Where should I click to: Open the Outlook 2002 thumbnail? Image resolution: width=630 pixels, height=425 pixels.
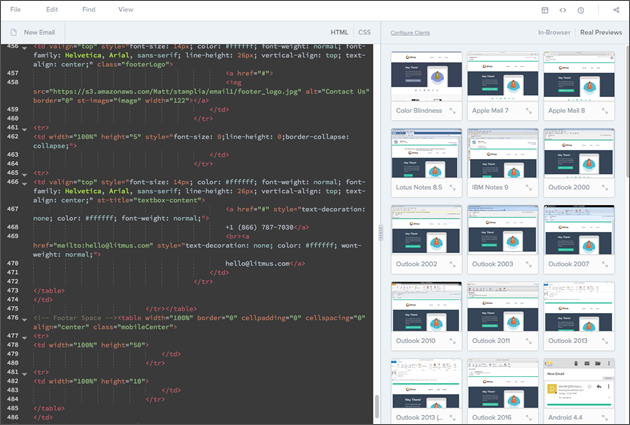(x=426, y=230)
